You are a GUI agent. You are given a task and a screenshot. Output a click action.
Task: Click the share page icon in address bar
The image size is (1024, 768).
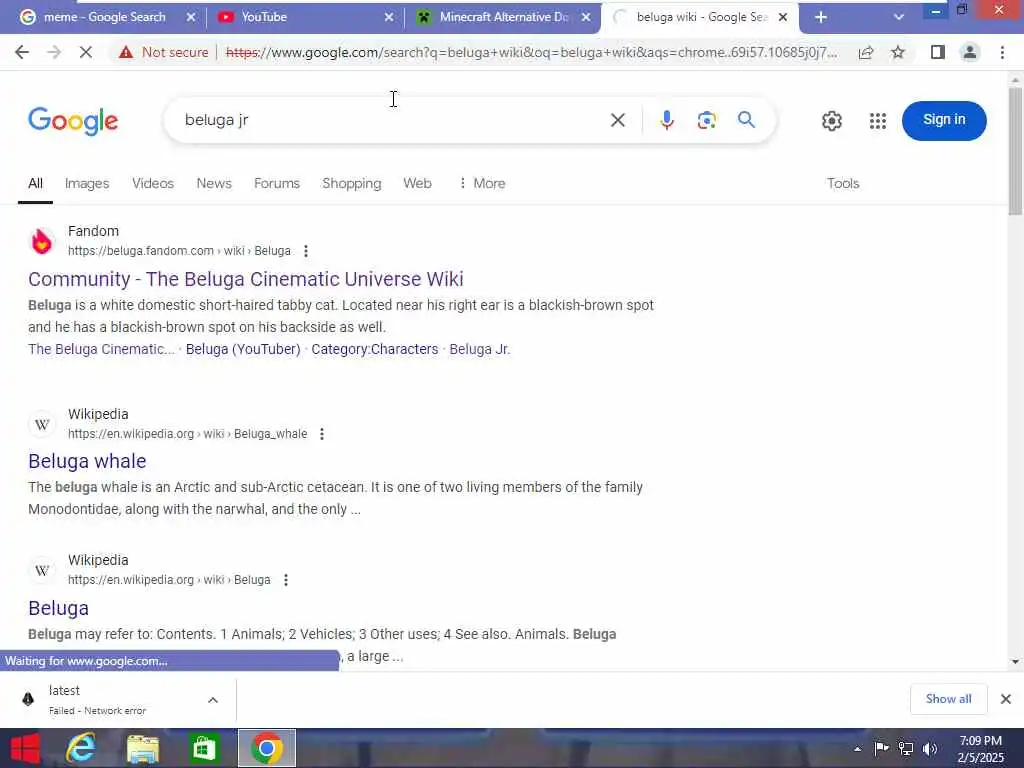coord(866,52)
